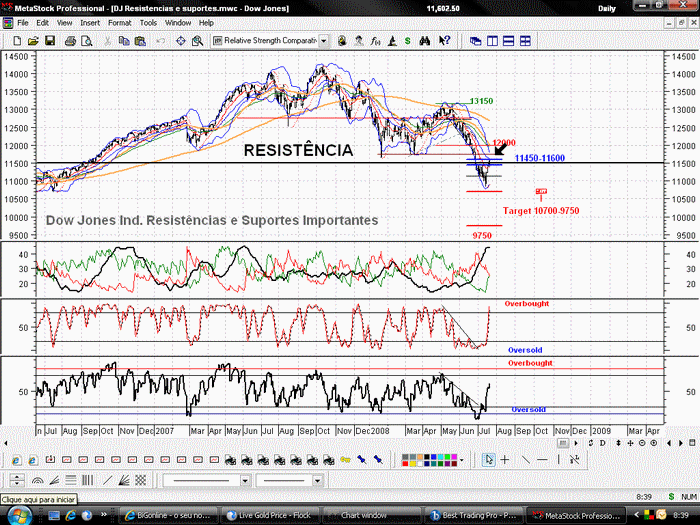Cascade windows using the cascade icon
The image size is (700, 525).
(x=475, y=41)
